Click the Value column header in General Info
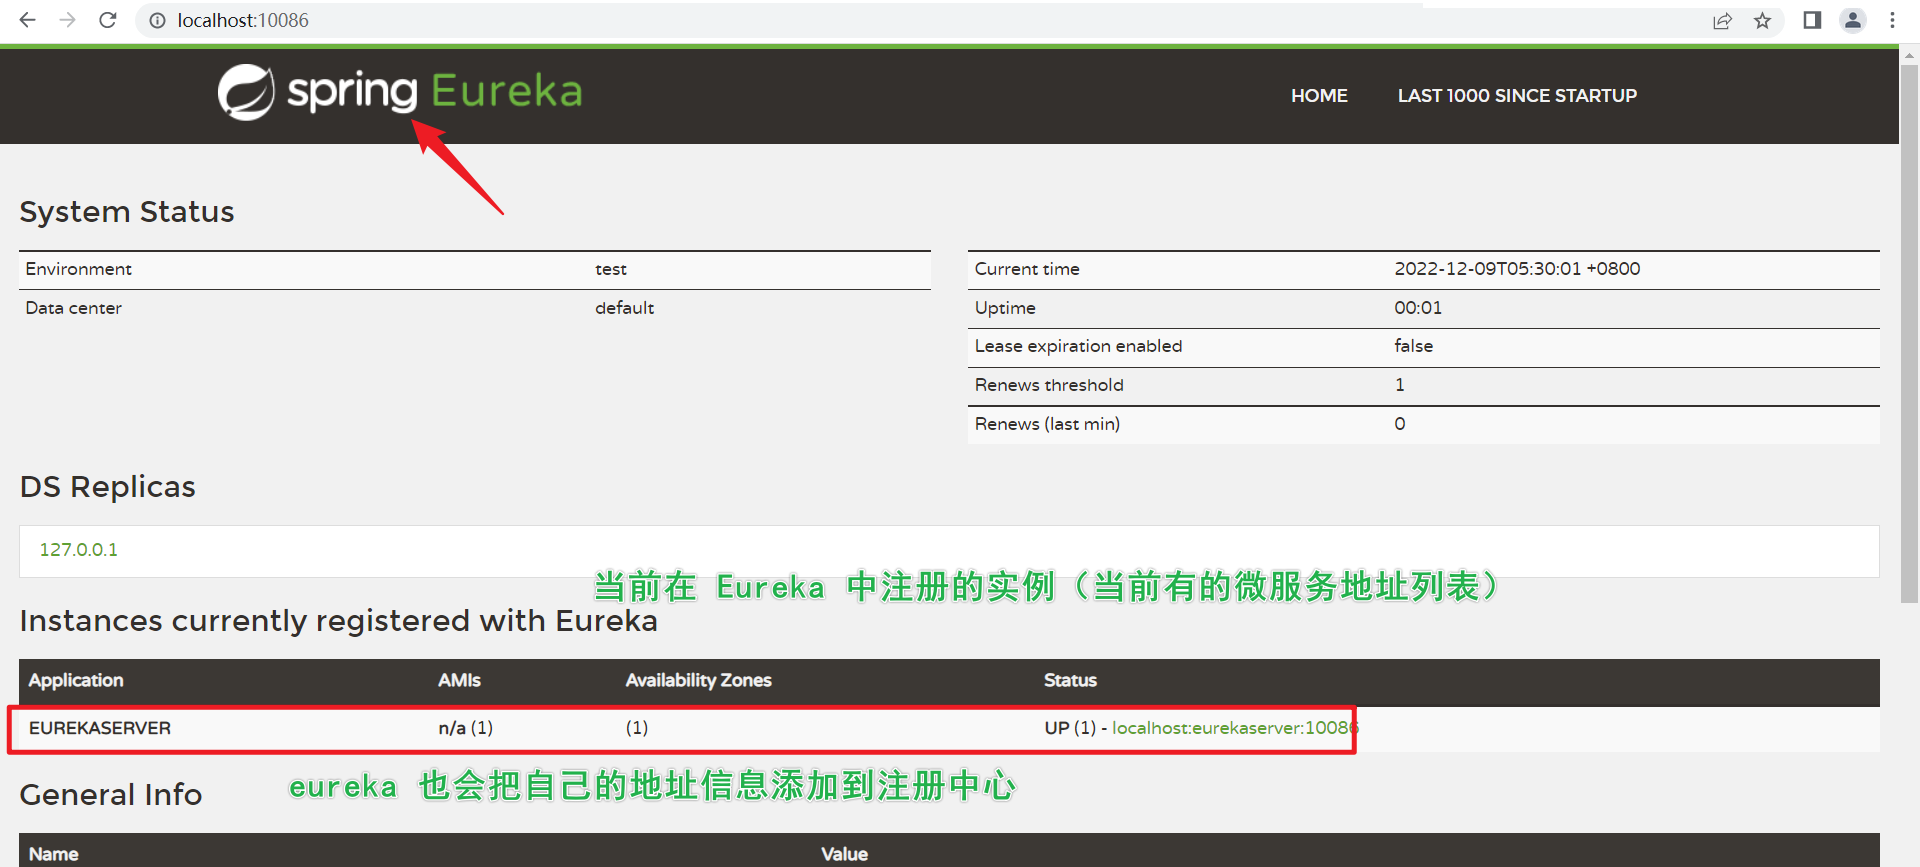Screen dimensions: 1920x867 pyautogui.click(x=844, y=854)
